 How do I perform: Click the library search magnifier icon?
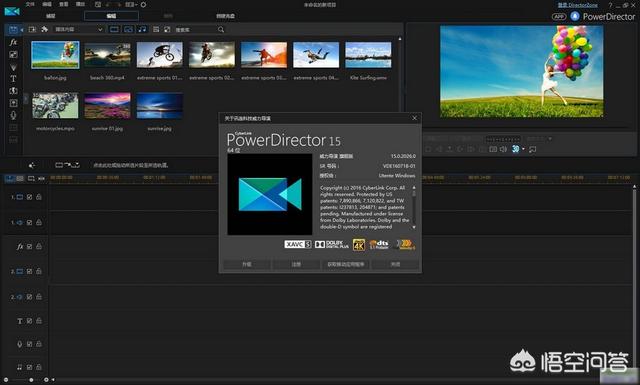pyautogui.click(x=221, y=29)
